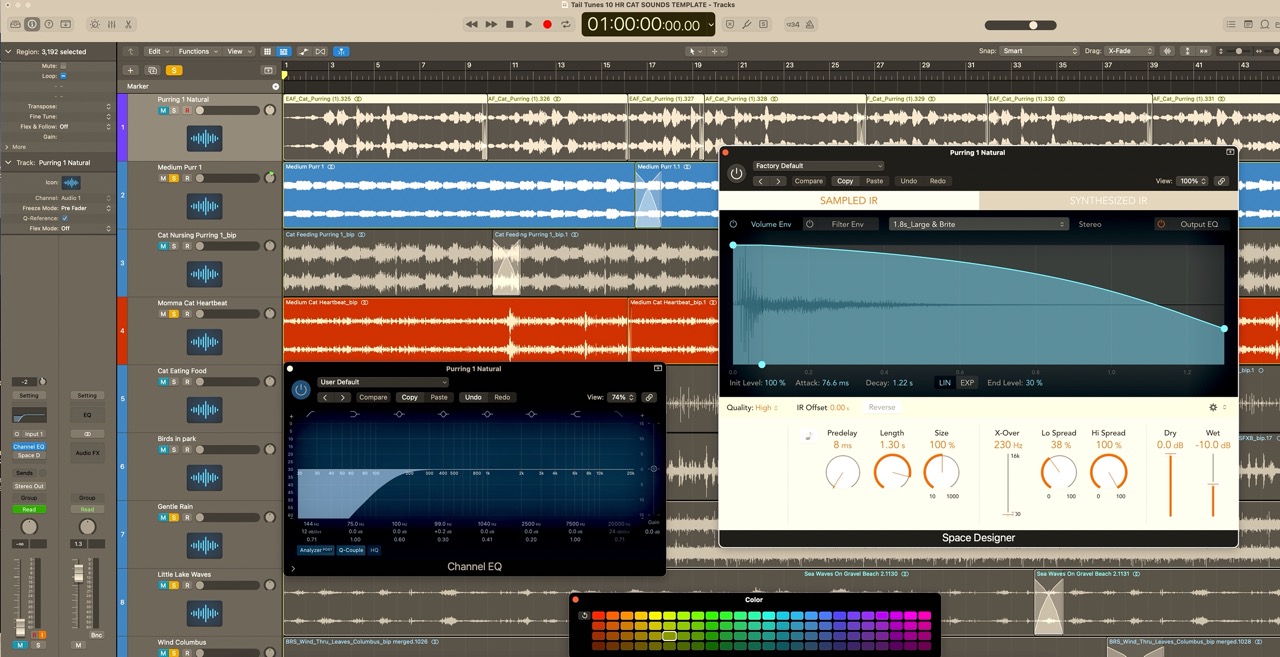
Task: Record-enable the Purring 1 Natural track
Action: point(186,110)
